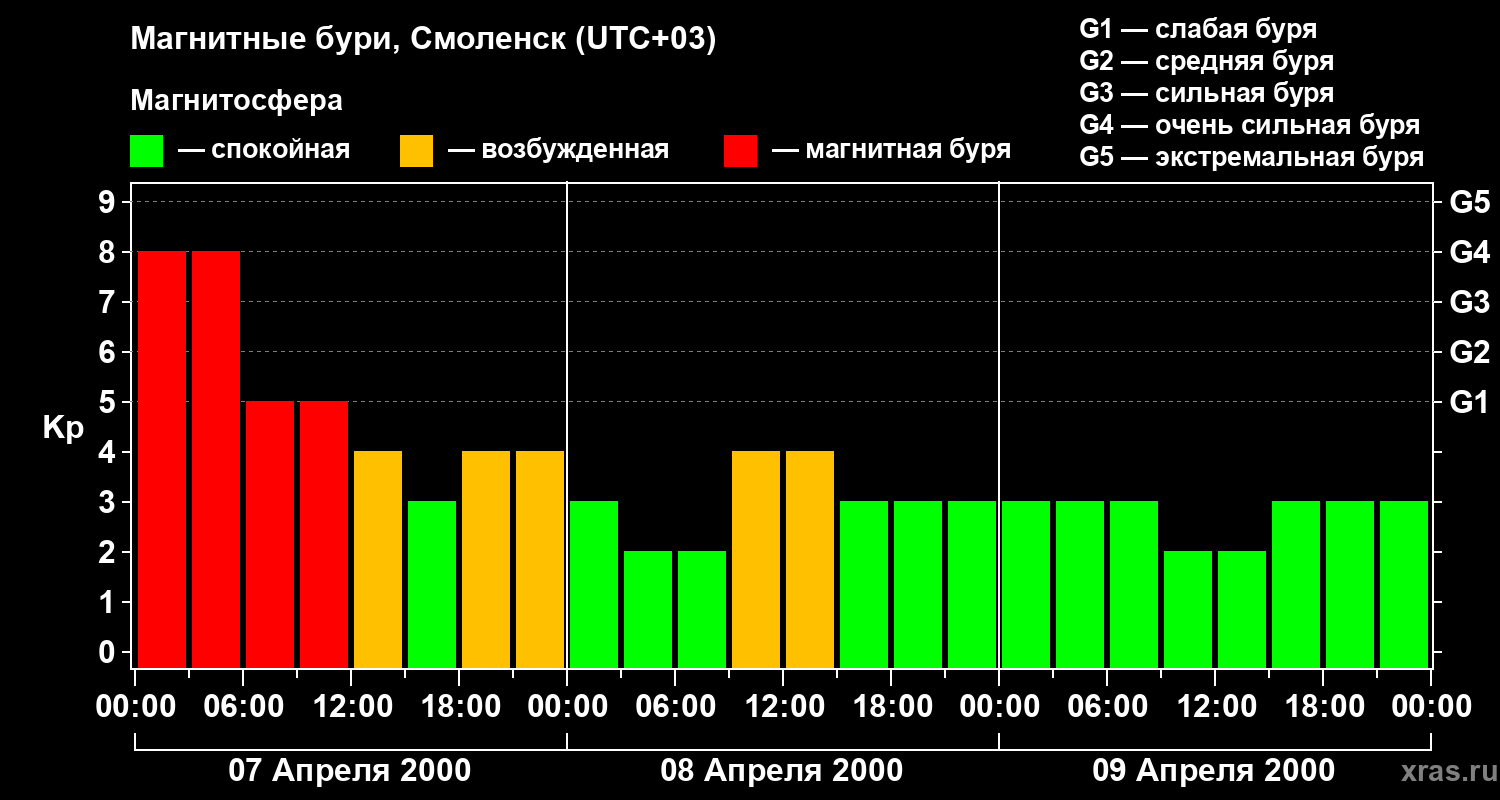Click the '07 Апреля 2000' date label
Image resolution: width=1500 pixels, height=800 pixels.
tap(350, 771)
